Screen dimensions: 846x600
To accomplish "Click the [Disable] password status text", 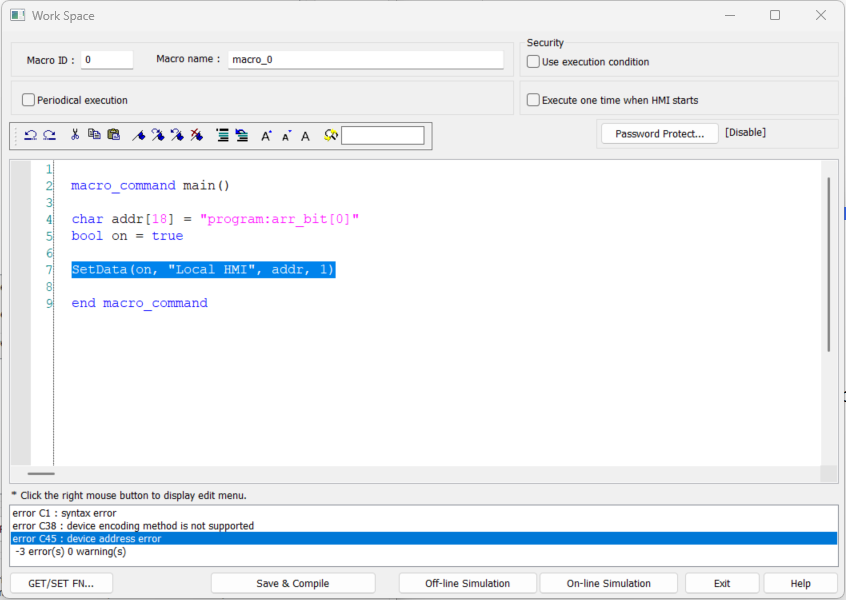I will [x=745, y=133].
